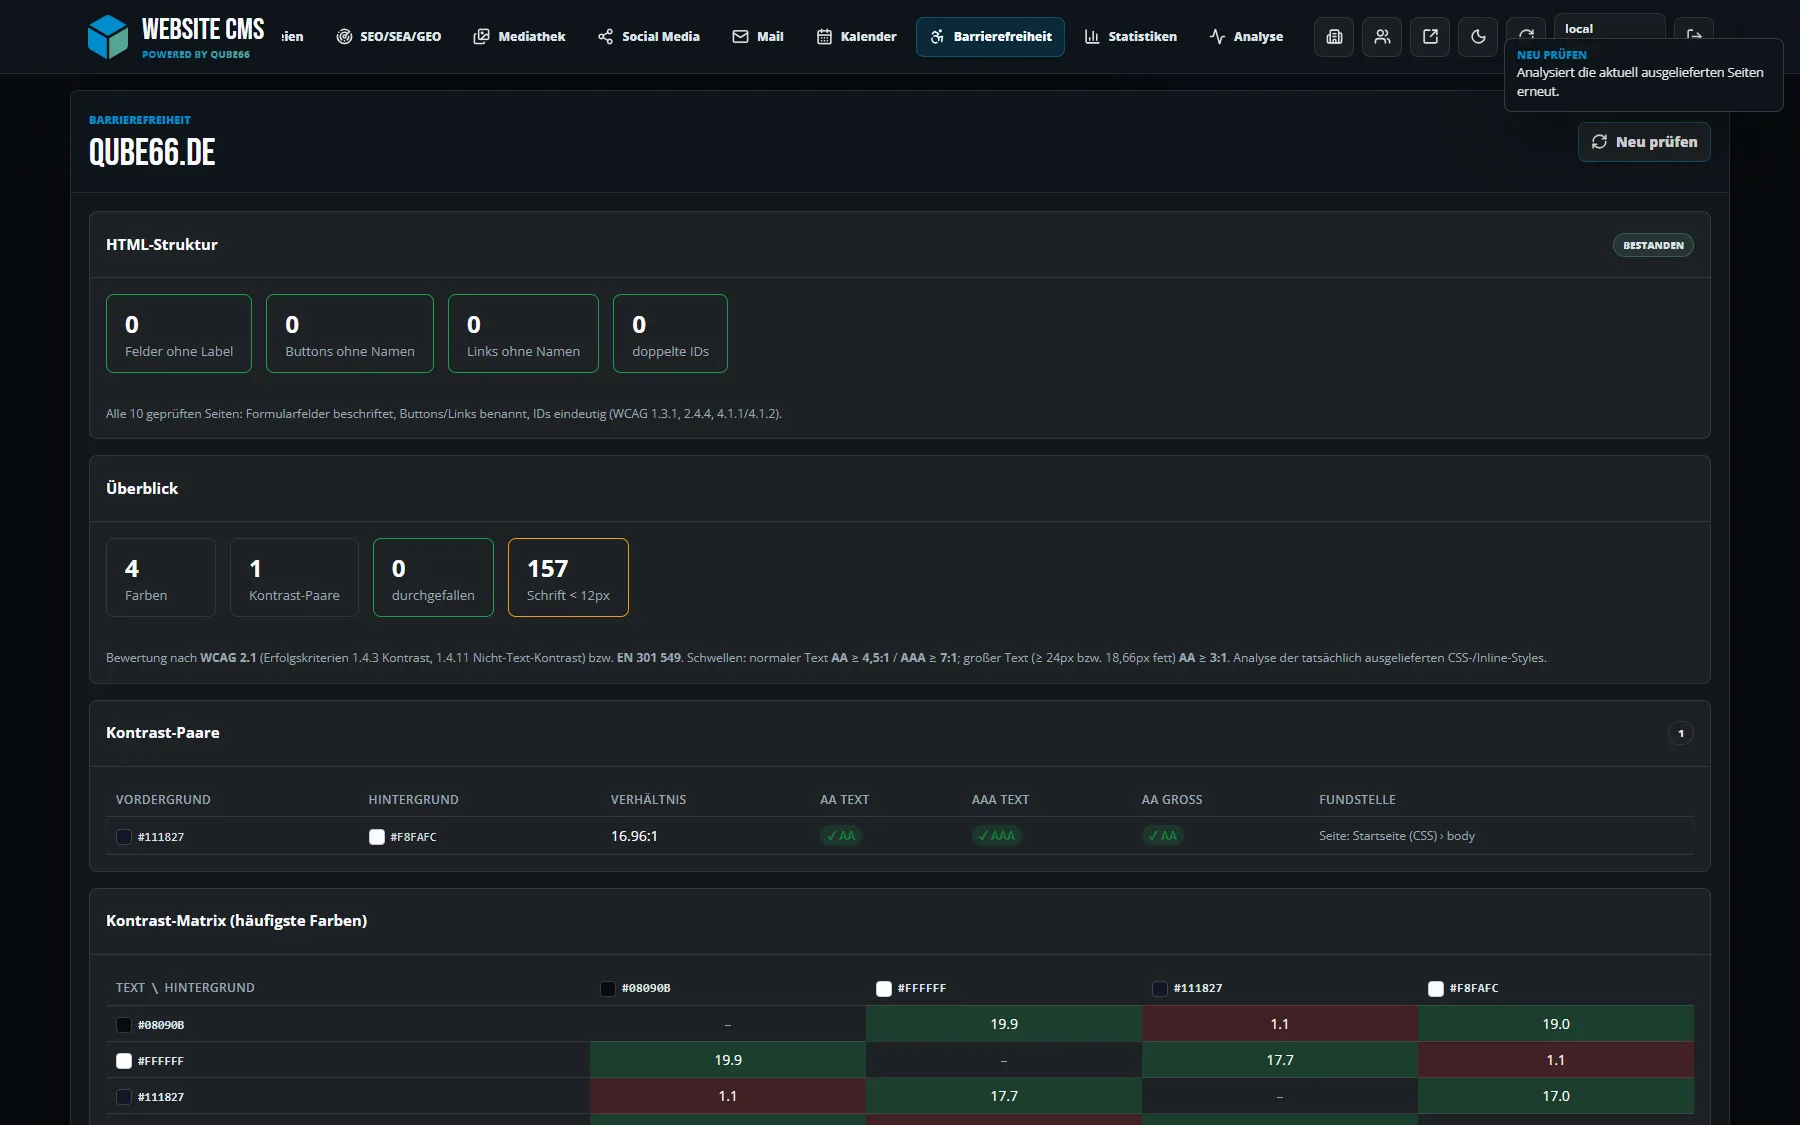Image resolution: width=1800 pixels, height=1125 pixels.
Task: Select the Buttons ohne Namen card
Action: [x=350, y=334]
